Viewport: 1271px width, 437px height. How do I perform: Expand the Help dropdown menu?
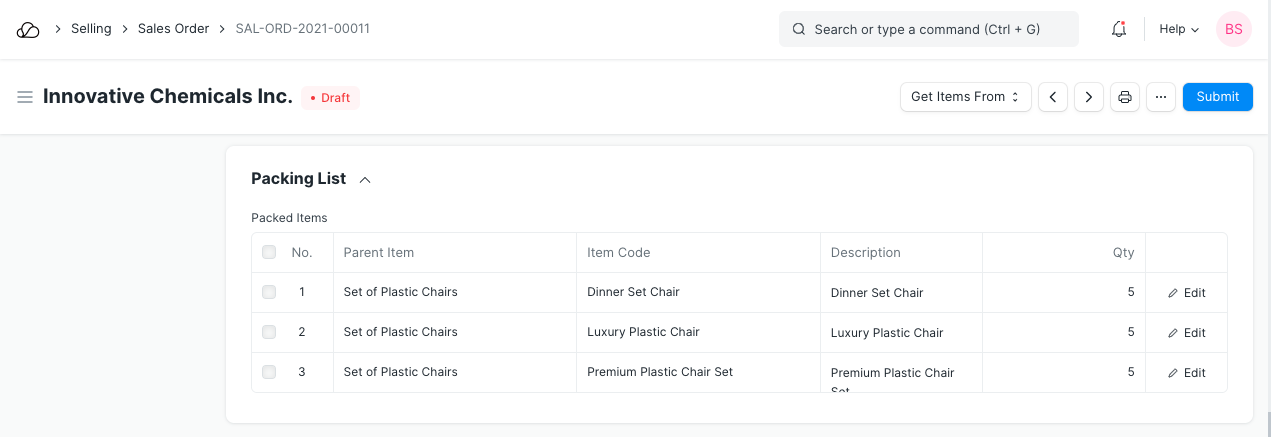[1178, 30]
